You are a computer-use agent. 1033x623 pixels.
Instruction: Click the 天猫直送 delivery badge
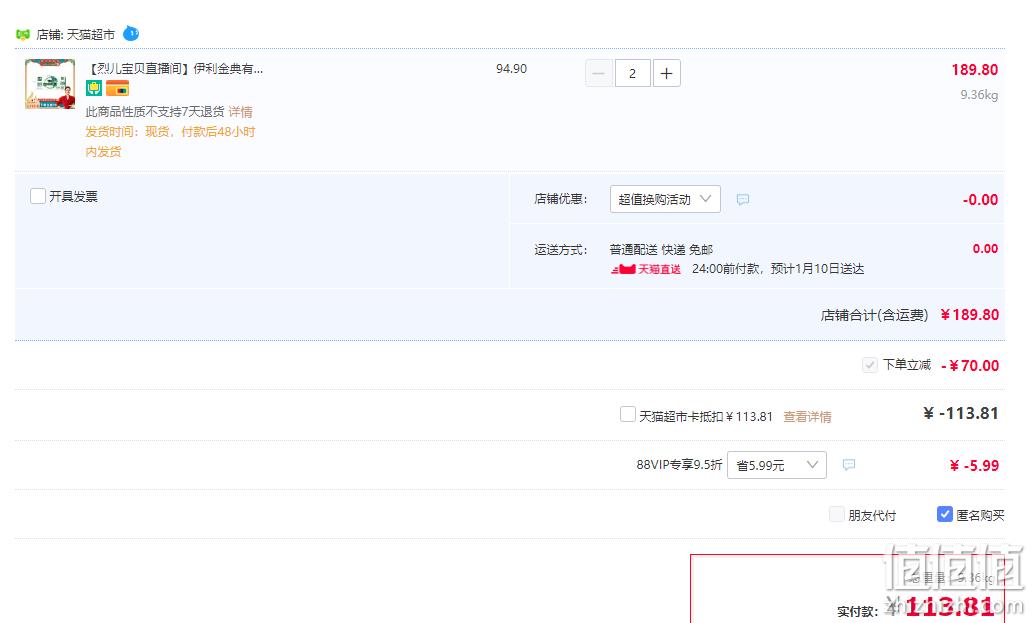coord(646,269)
